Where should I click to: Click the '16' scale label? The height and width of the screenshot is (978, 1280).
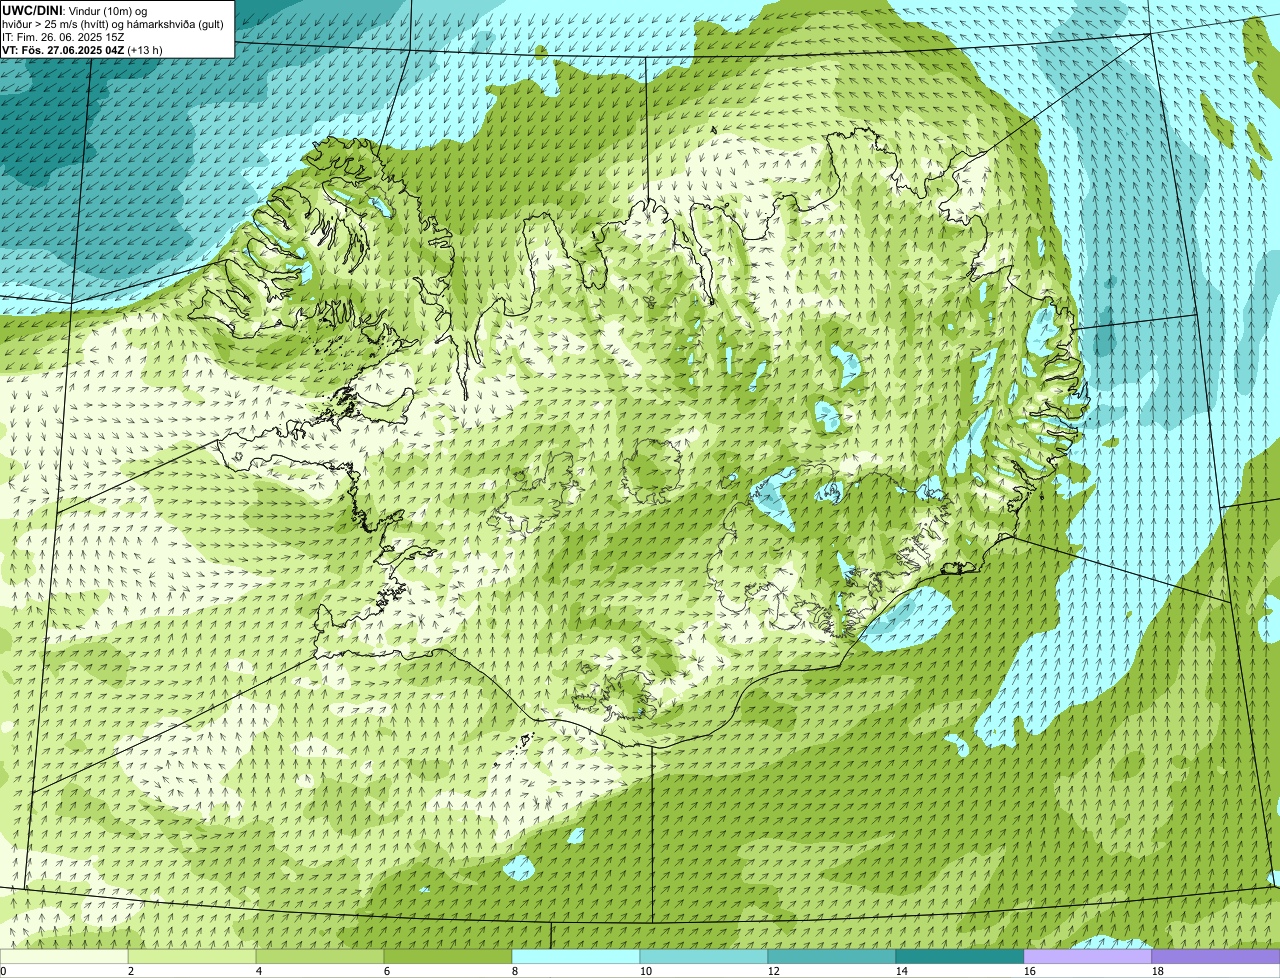[x=1030, y=971]
